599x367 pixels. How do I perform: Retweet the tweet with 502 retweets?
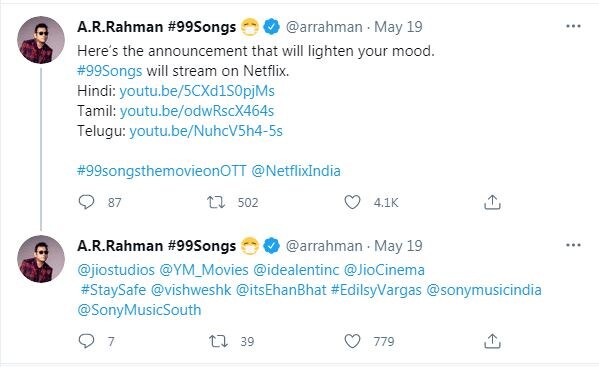pyautogui.click(x=216, y=202)
